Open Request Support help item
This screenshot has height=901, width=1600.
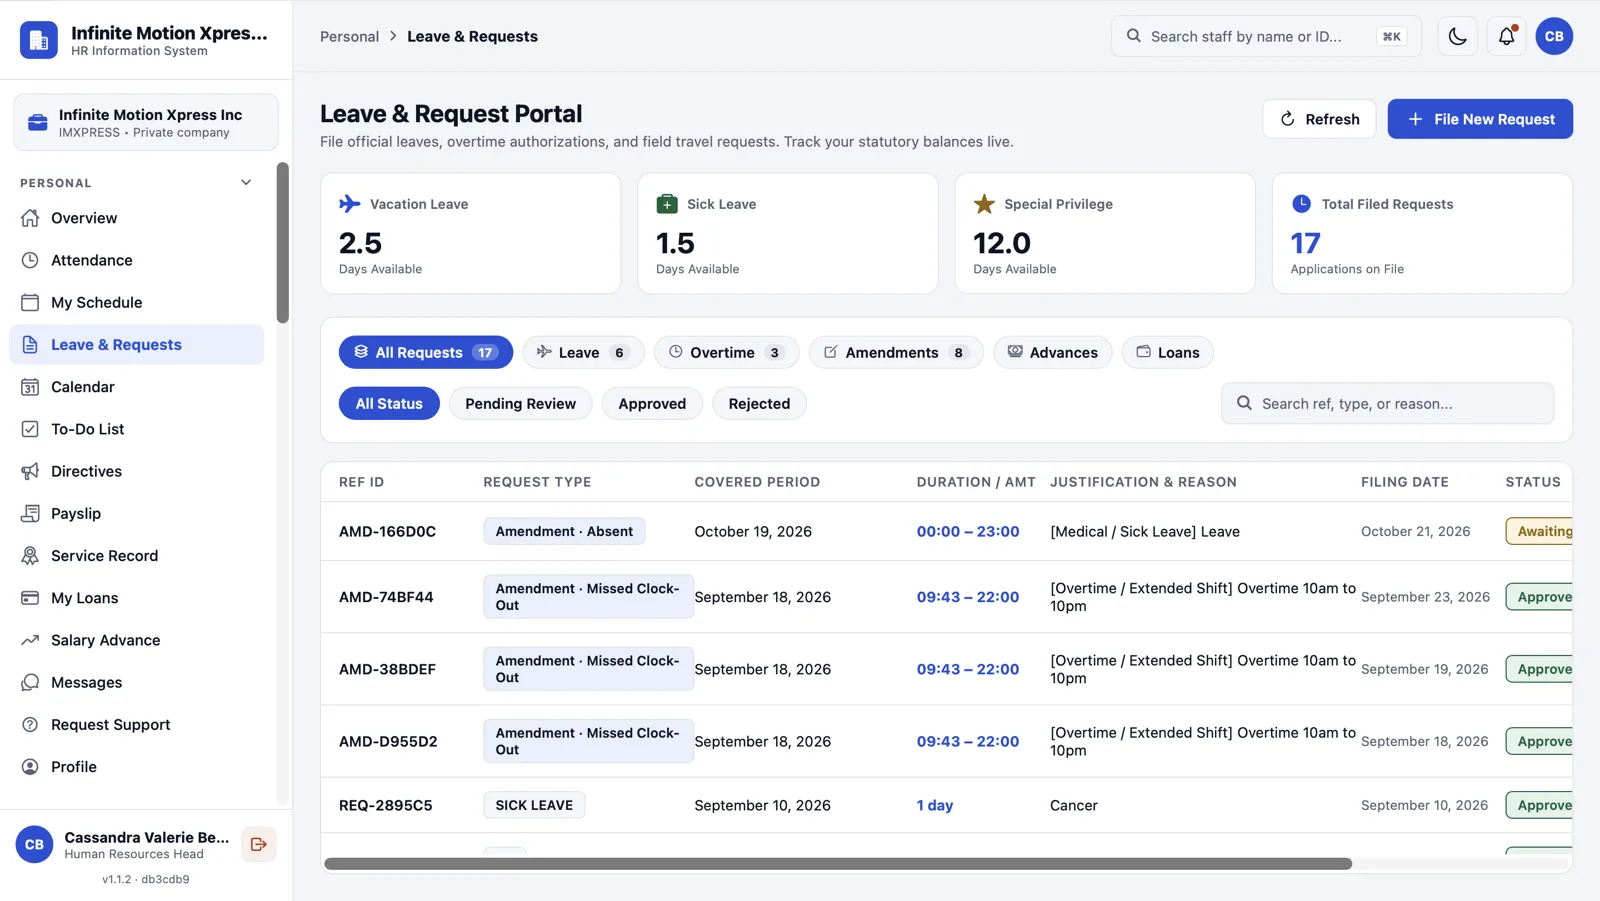[x=137, y=724]
